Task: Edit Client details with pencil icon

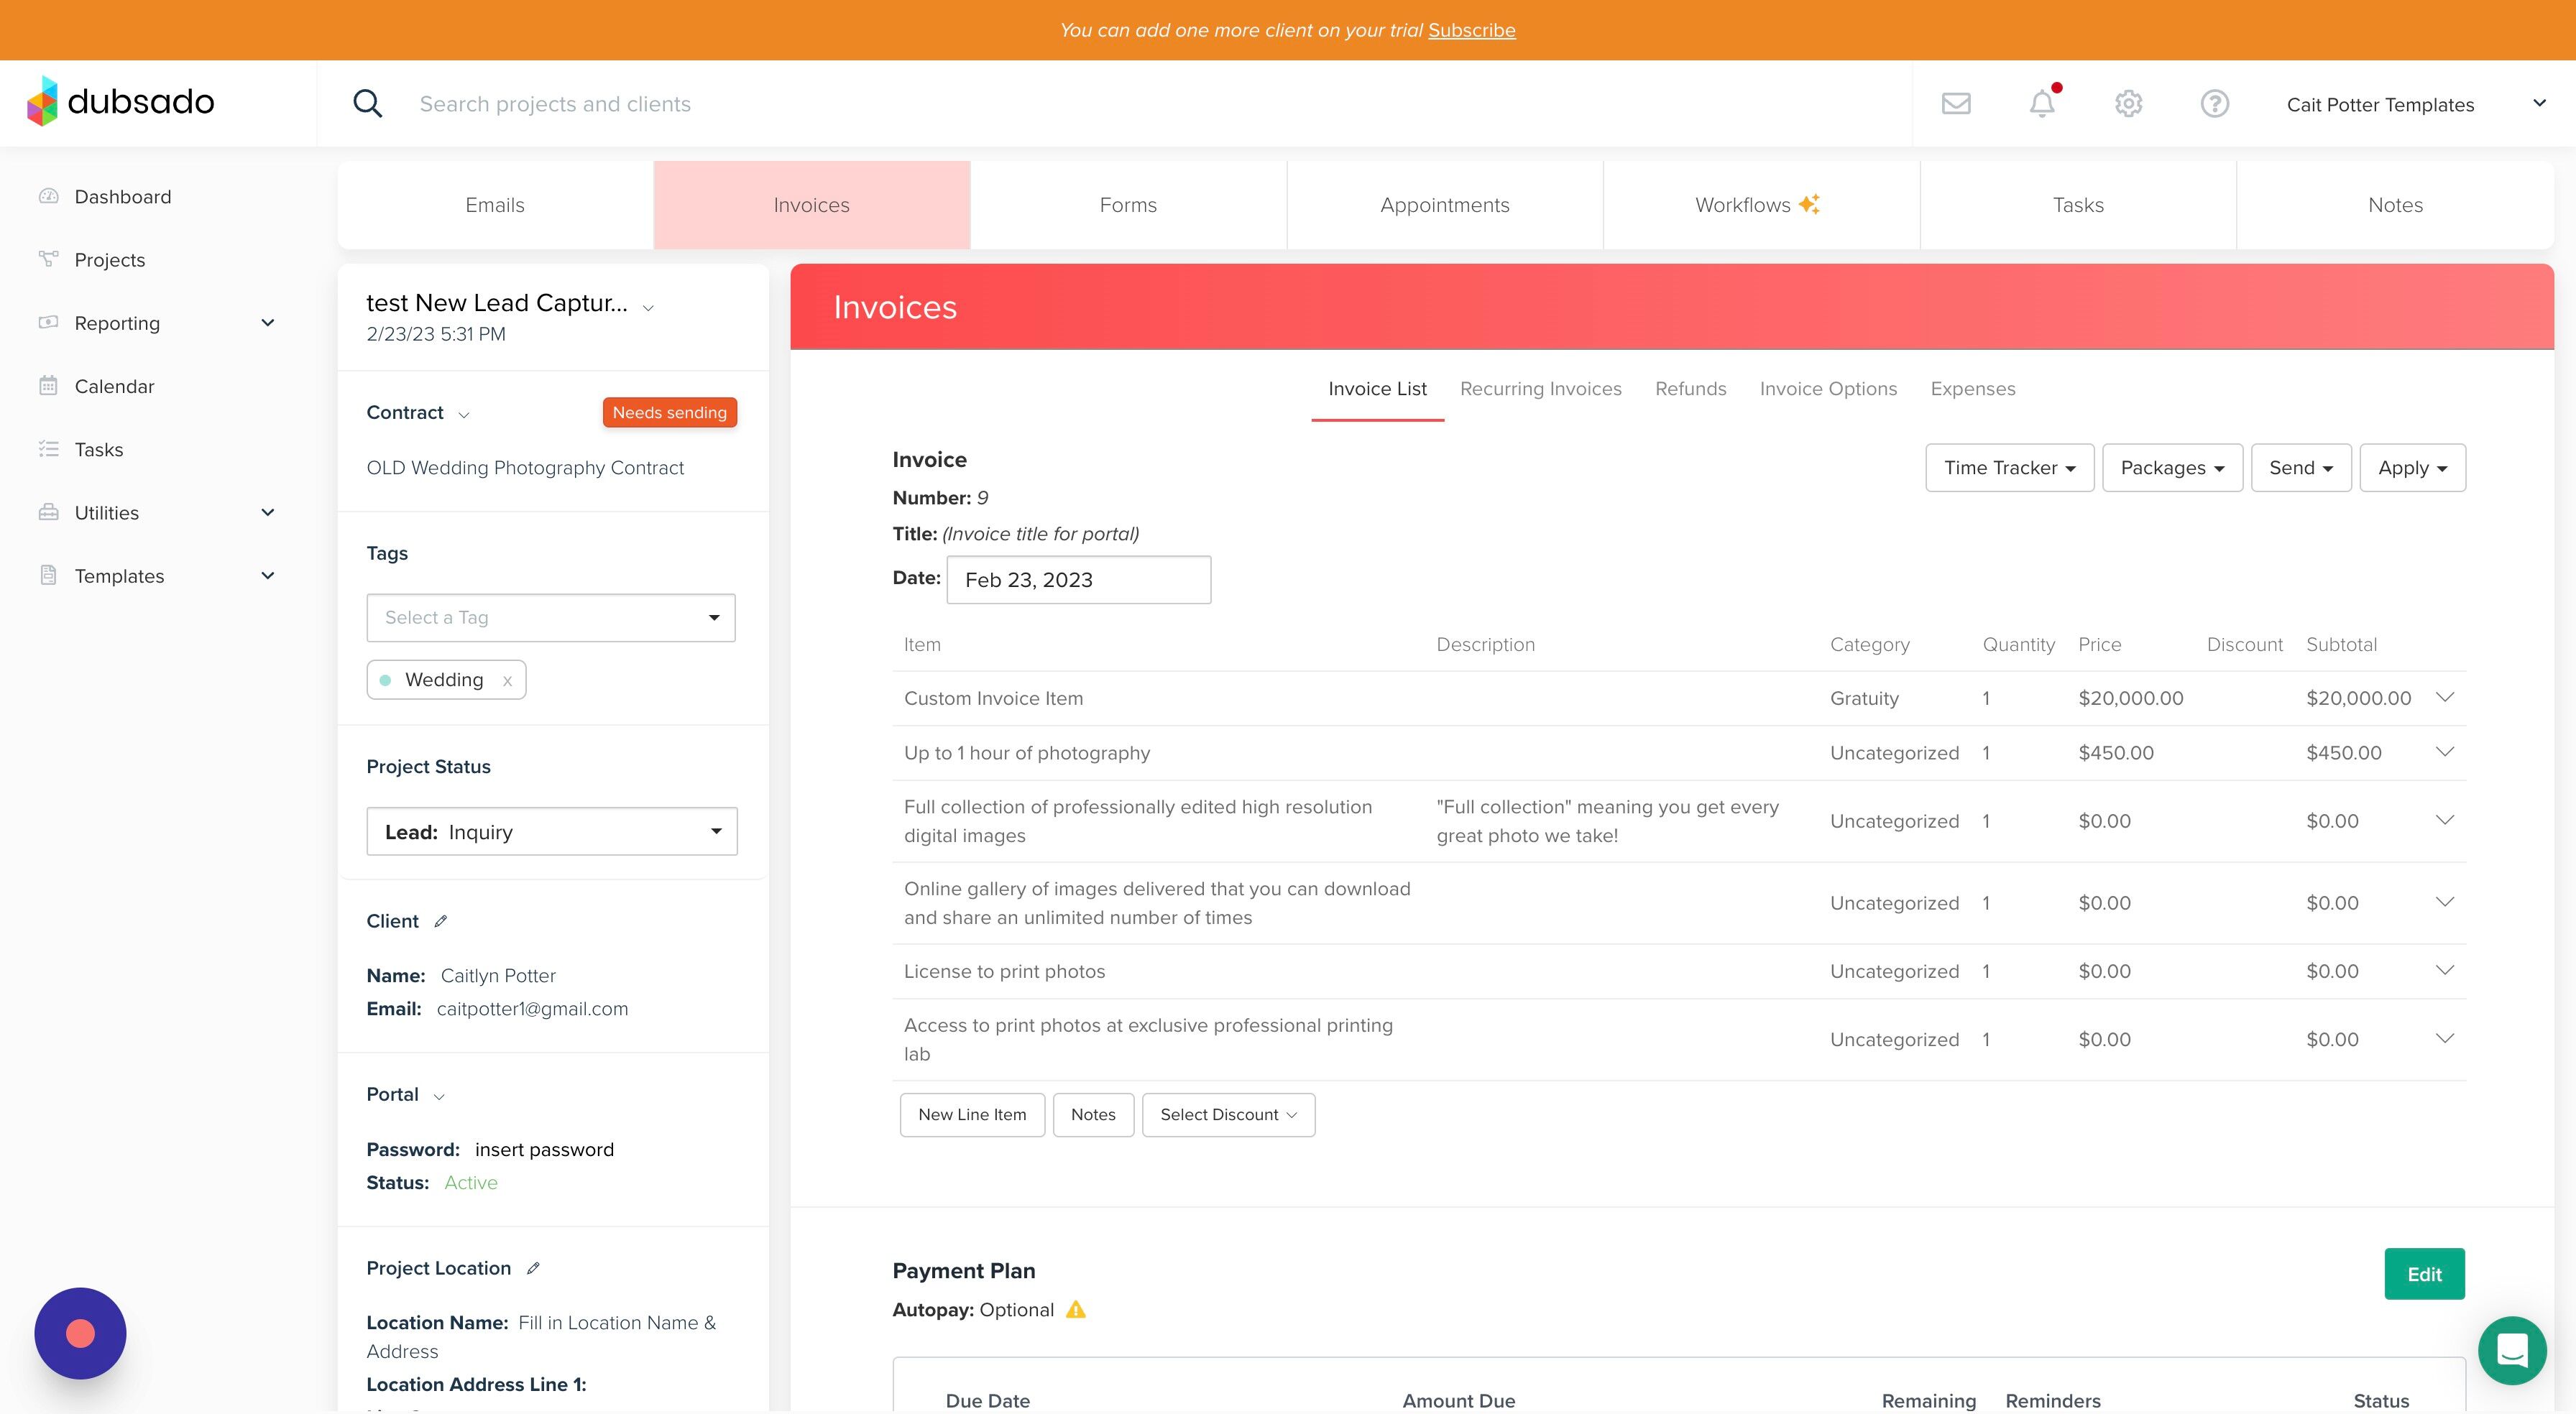Action: (x=440, y=921)
